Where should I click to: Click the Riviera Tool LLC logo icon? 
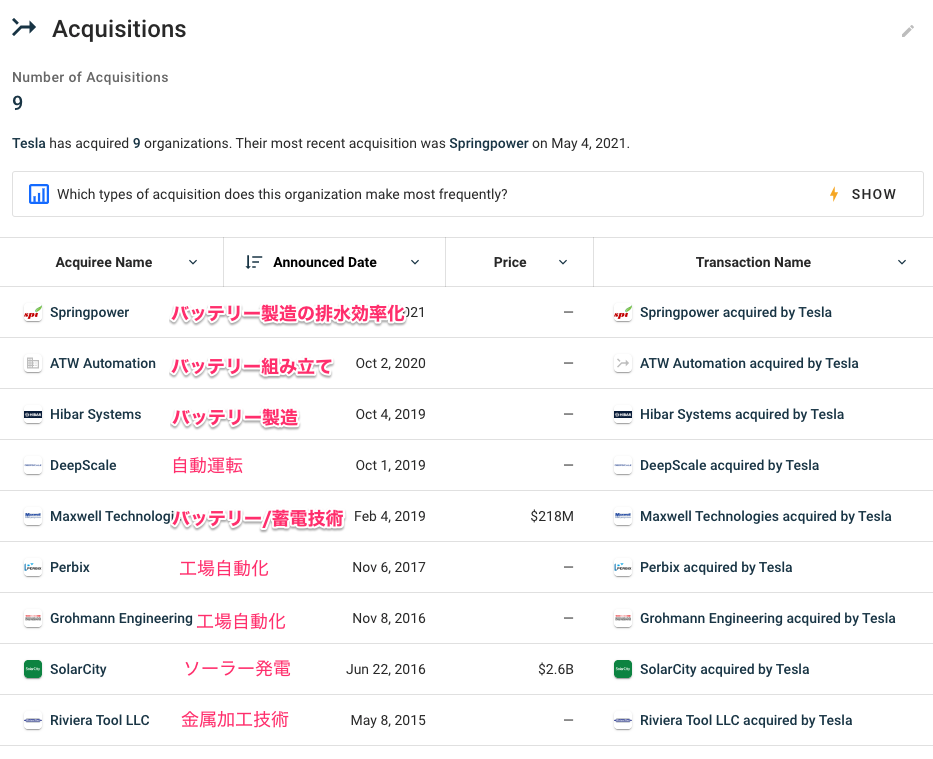[x=32, y=721]
